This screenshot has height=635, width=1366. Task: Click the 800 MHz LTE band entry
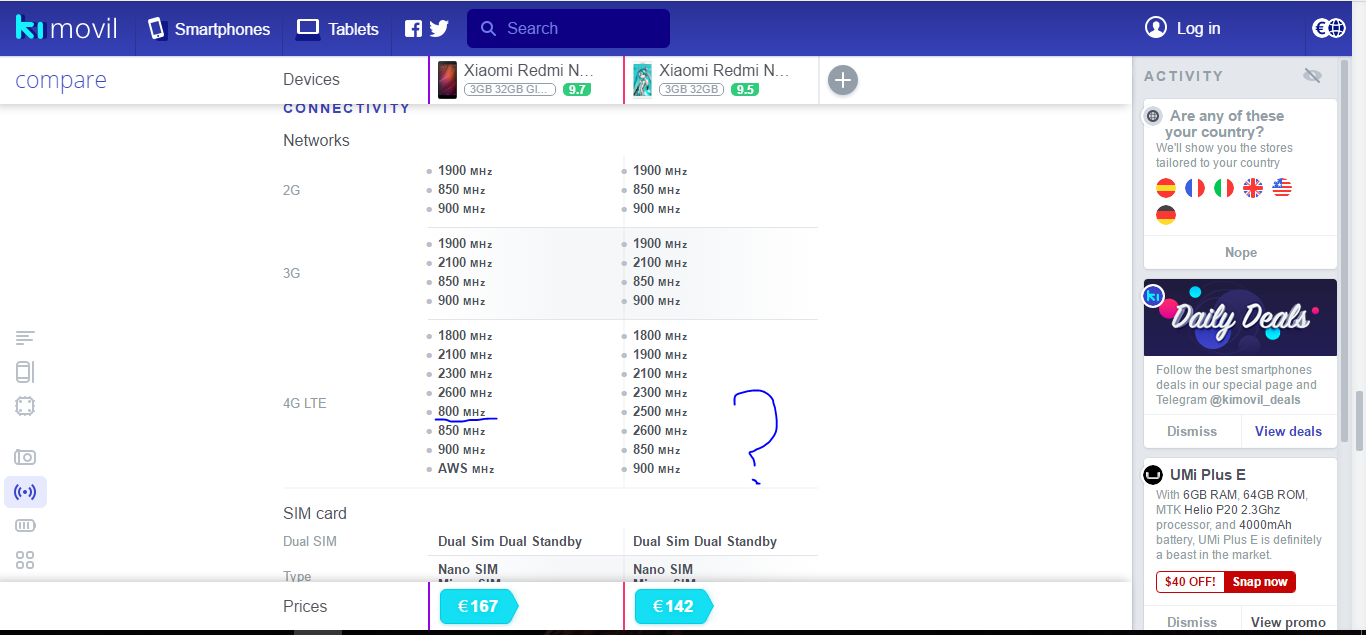pyautogui.click(x=461, y=412)
